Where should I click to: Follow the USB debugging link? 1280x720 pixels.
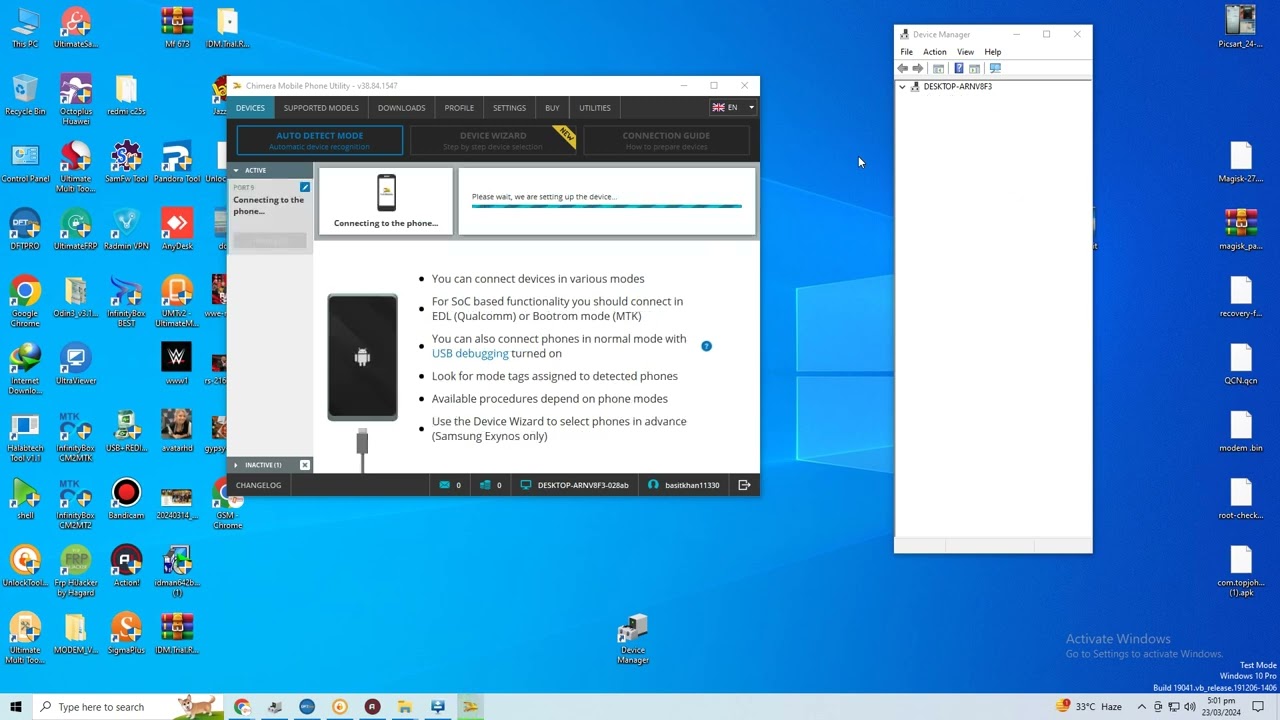click(x=470, y=354)
